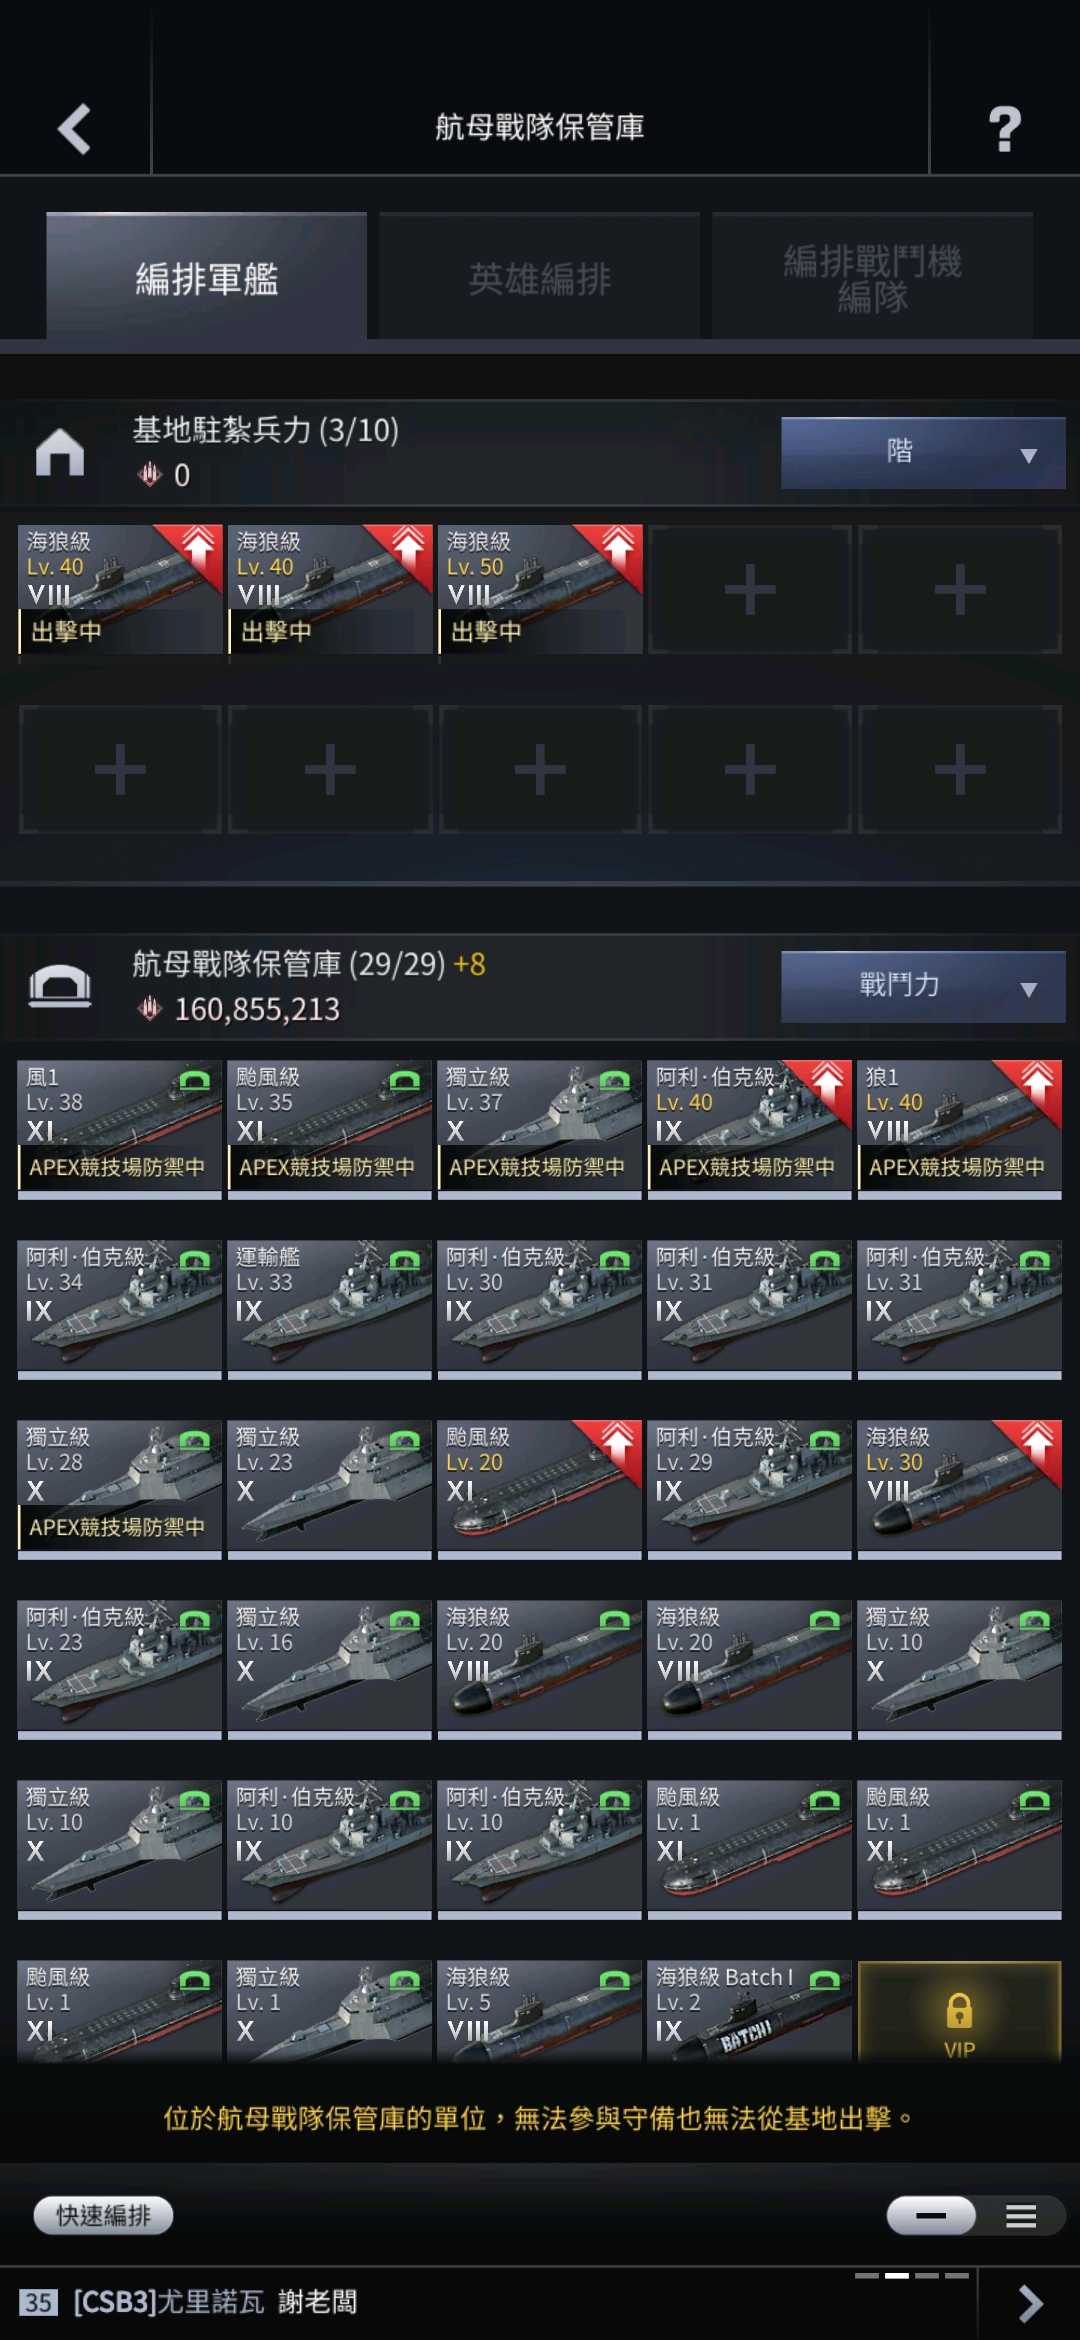Tap the base garrison home icon
Screen dimensions: 1080x2340
pyautogui.click(x=60, y=452)
